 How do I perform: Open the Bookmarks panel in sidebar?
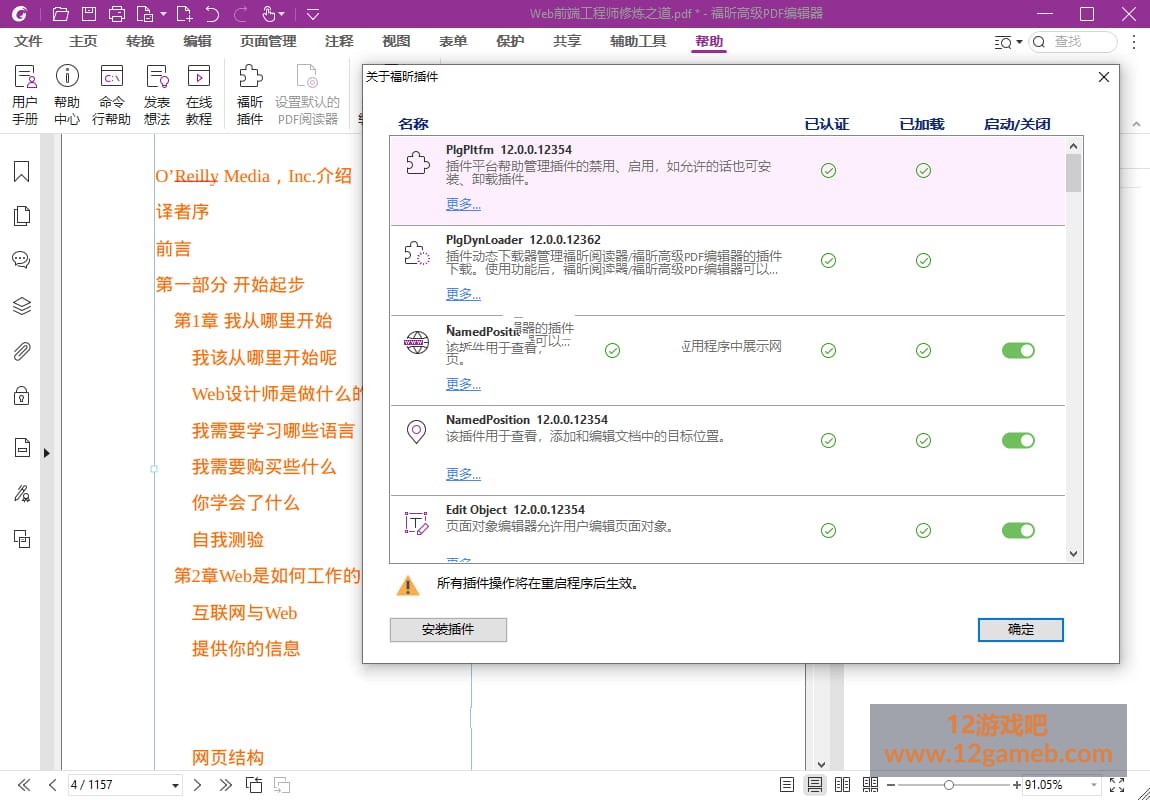tap(21, 171)
